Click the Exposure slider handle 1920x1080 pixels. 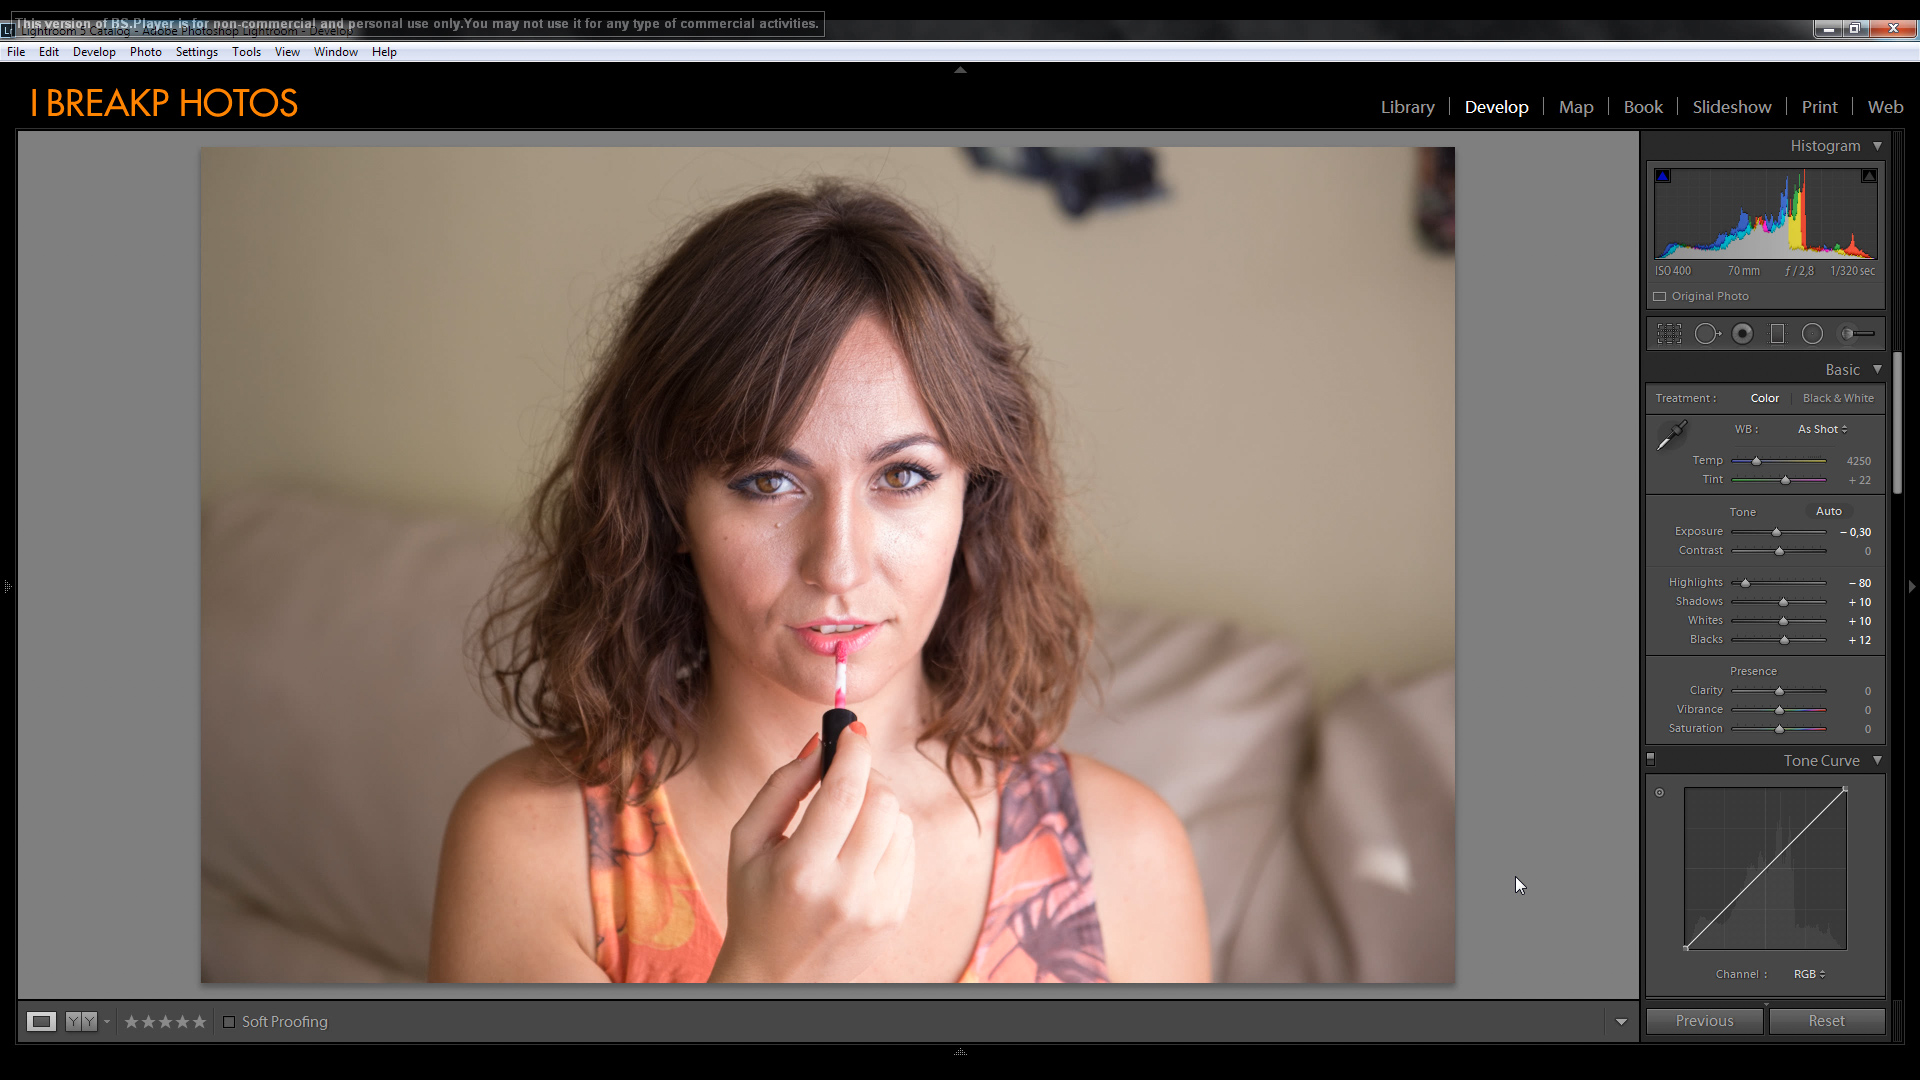point(1777,533)
